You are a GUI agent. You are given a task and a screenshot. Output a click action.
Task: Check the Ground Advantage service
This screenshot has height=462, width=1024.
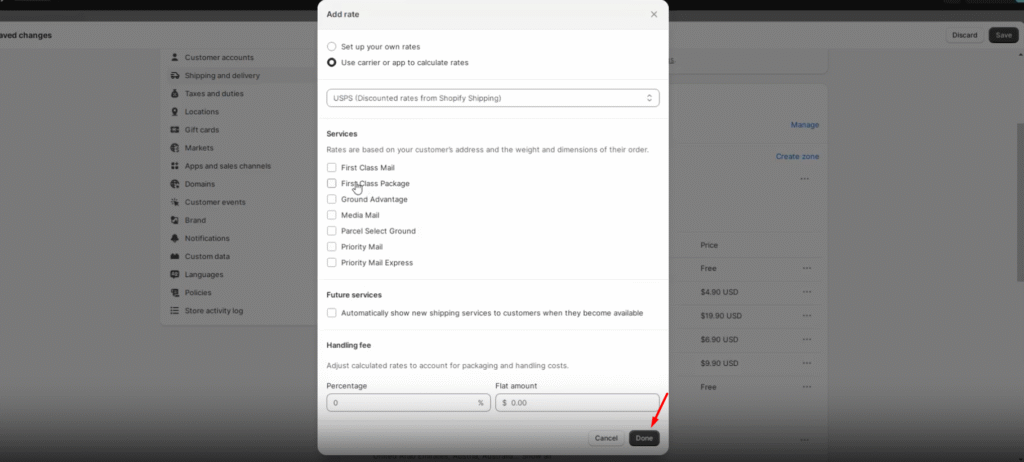pos(332,199)
